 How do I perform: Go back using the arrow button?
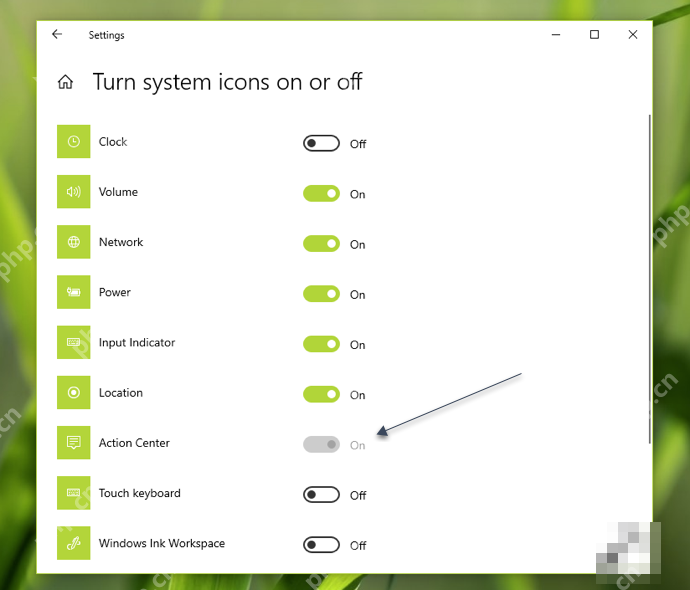57,34
